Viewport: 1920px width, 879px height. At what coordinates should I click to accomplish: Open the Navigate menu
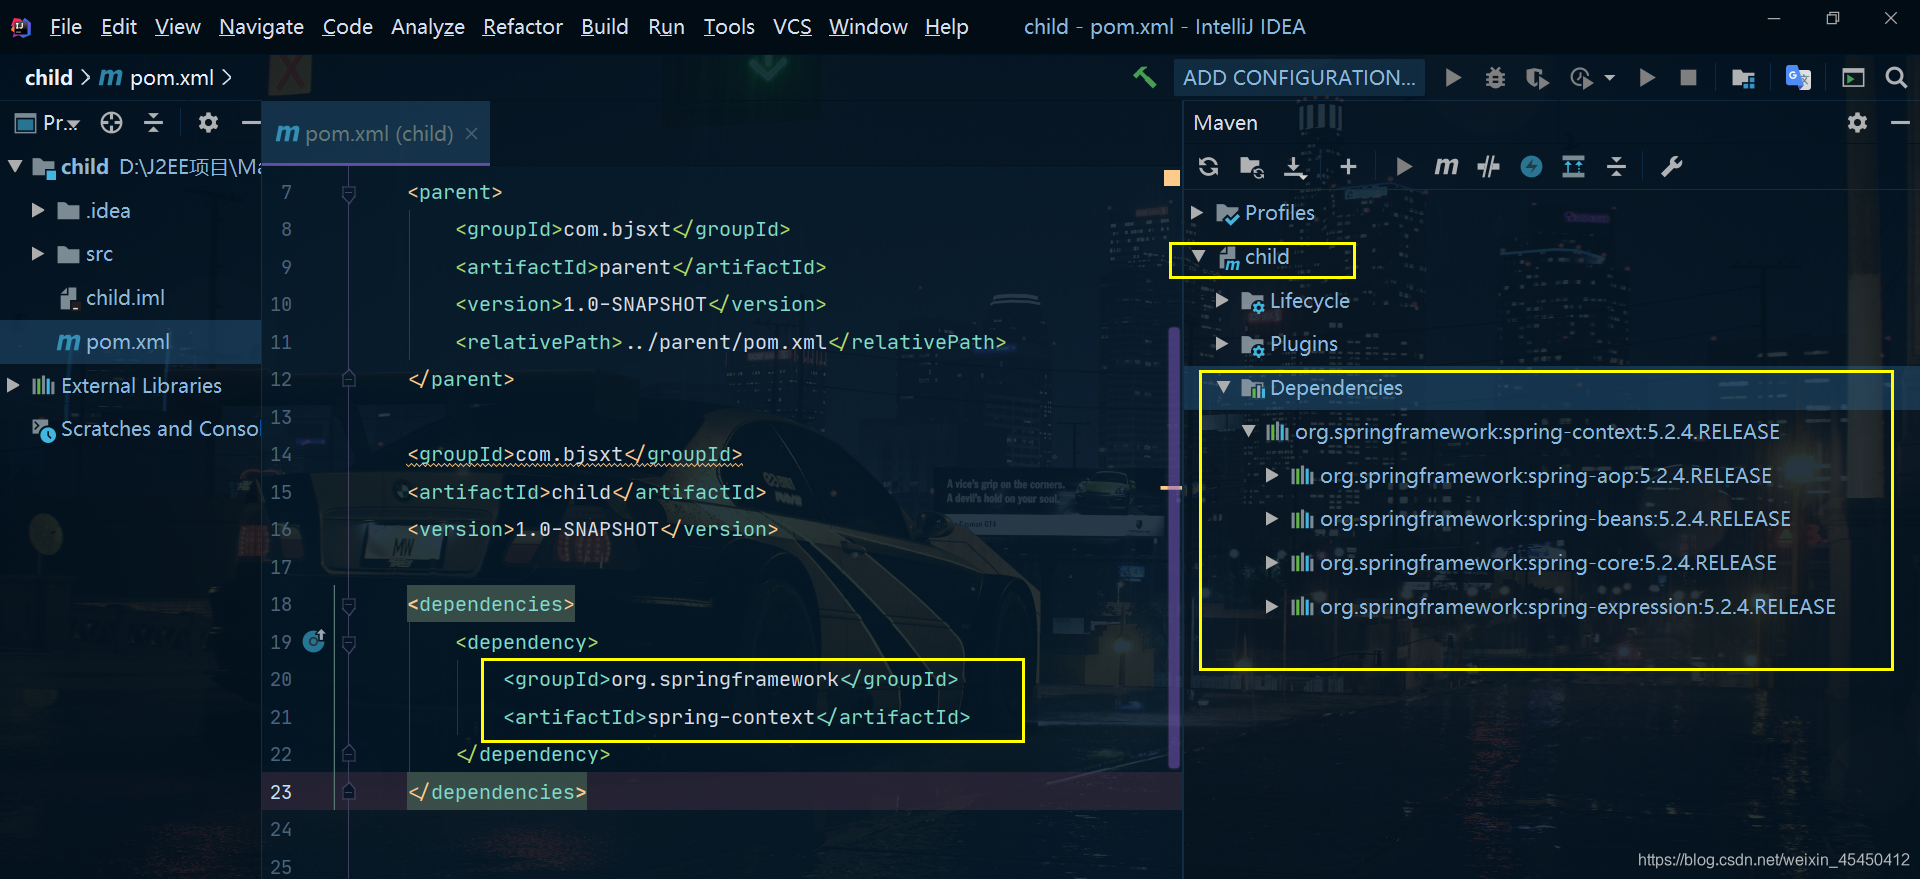click(261, 26)
